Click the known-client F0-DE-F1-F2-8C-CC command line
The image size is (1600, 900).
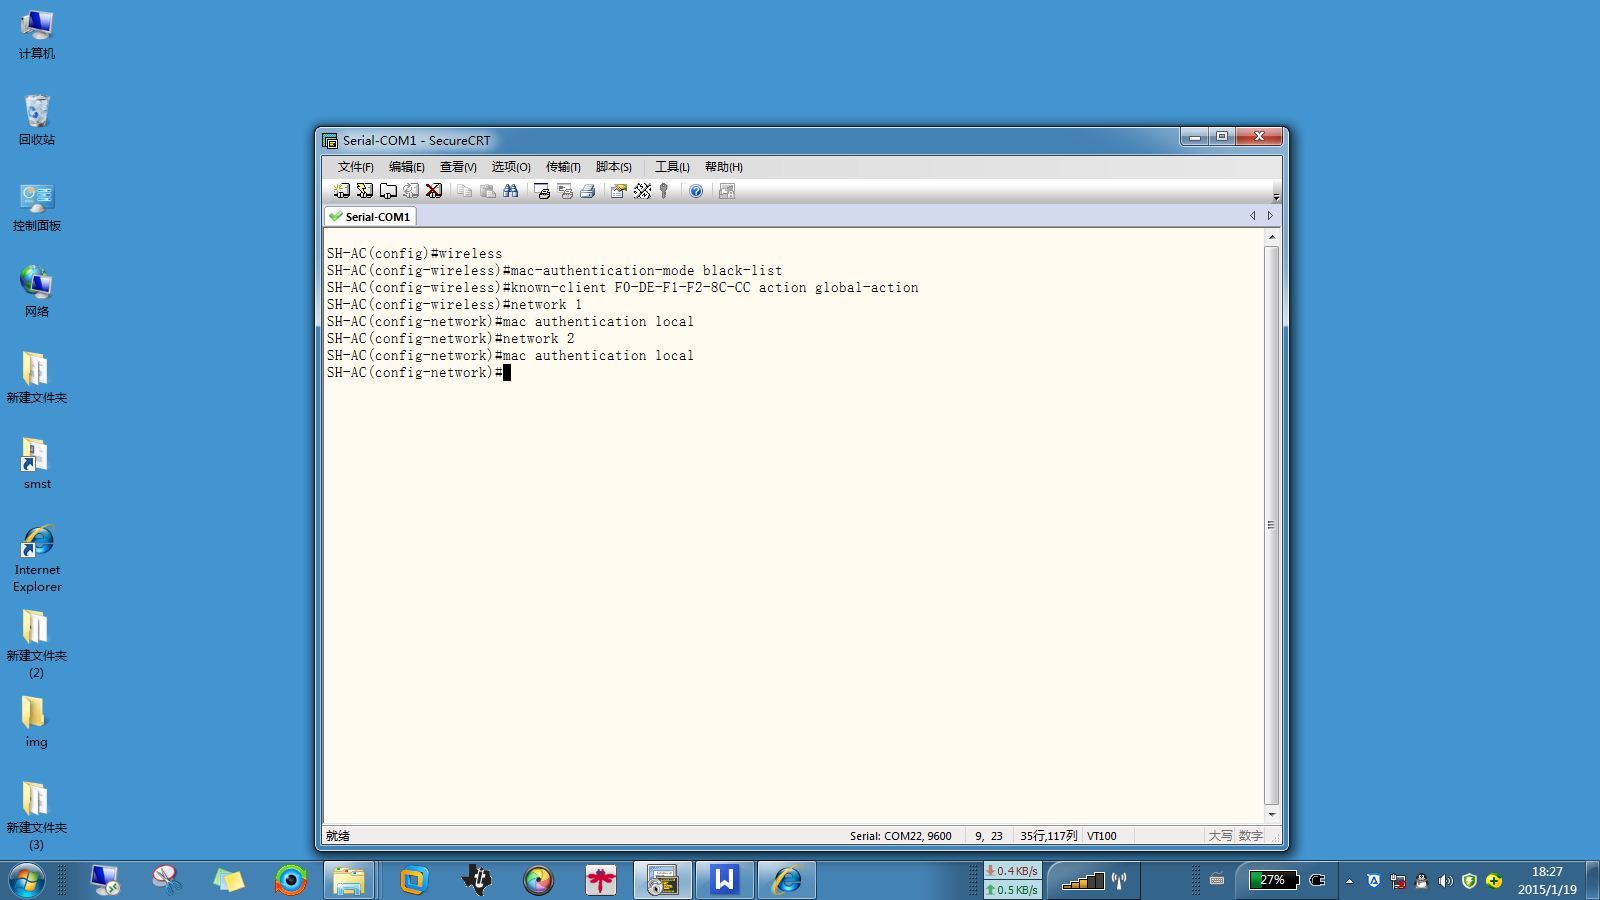tap(623, 287)
